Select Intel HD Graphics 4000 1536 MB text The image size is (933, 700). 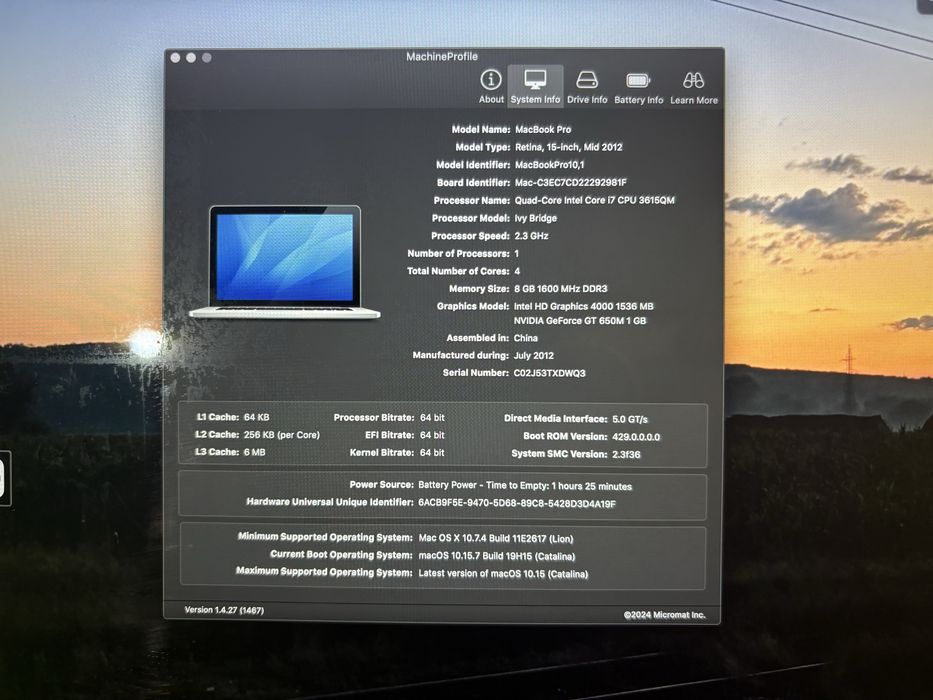(584, 307)
